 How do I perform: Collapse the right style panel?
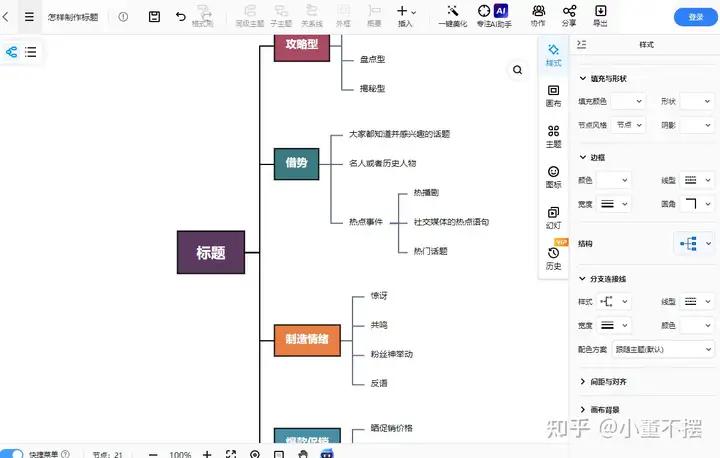(581, 44)
